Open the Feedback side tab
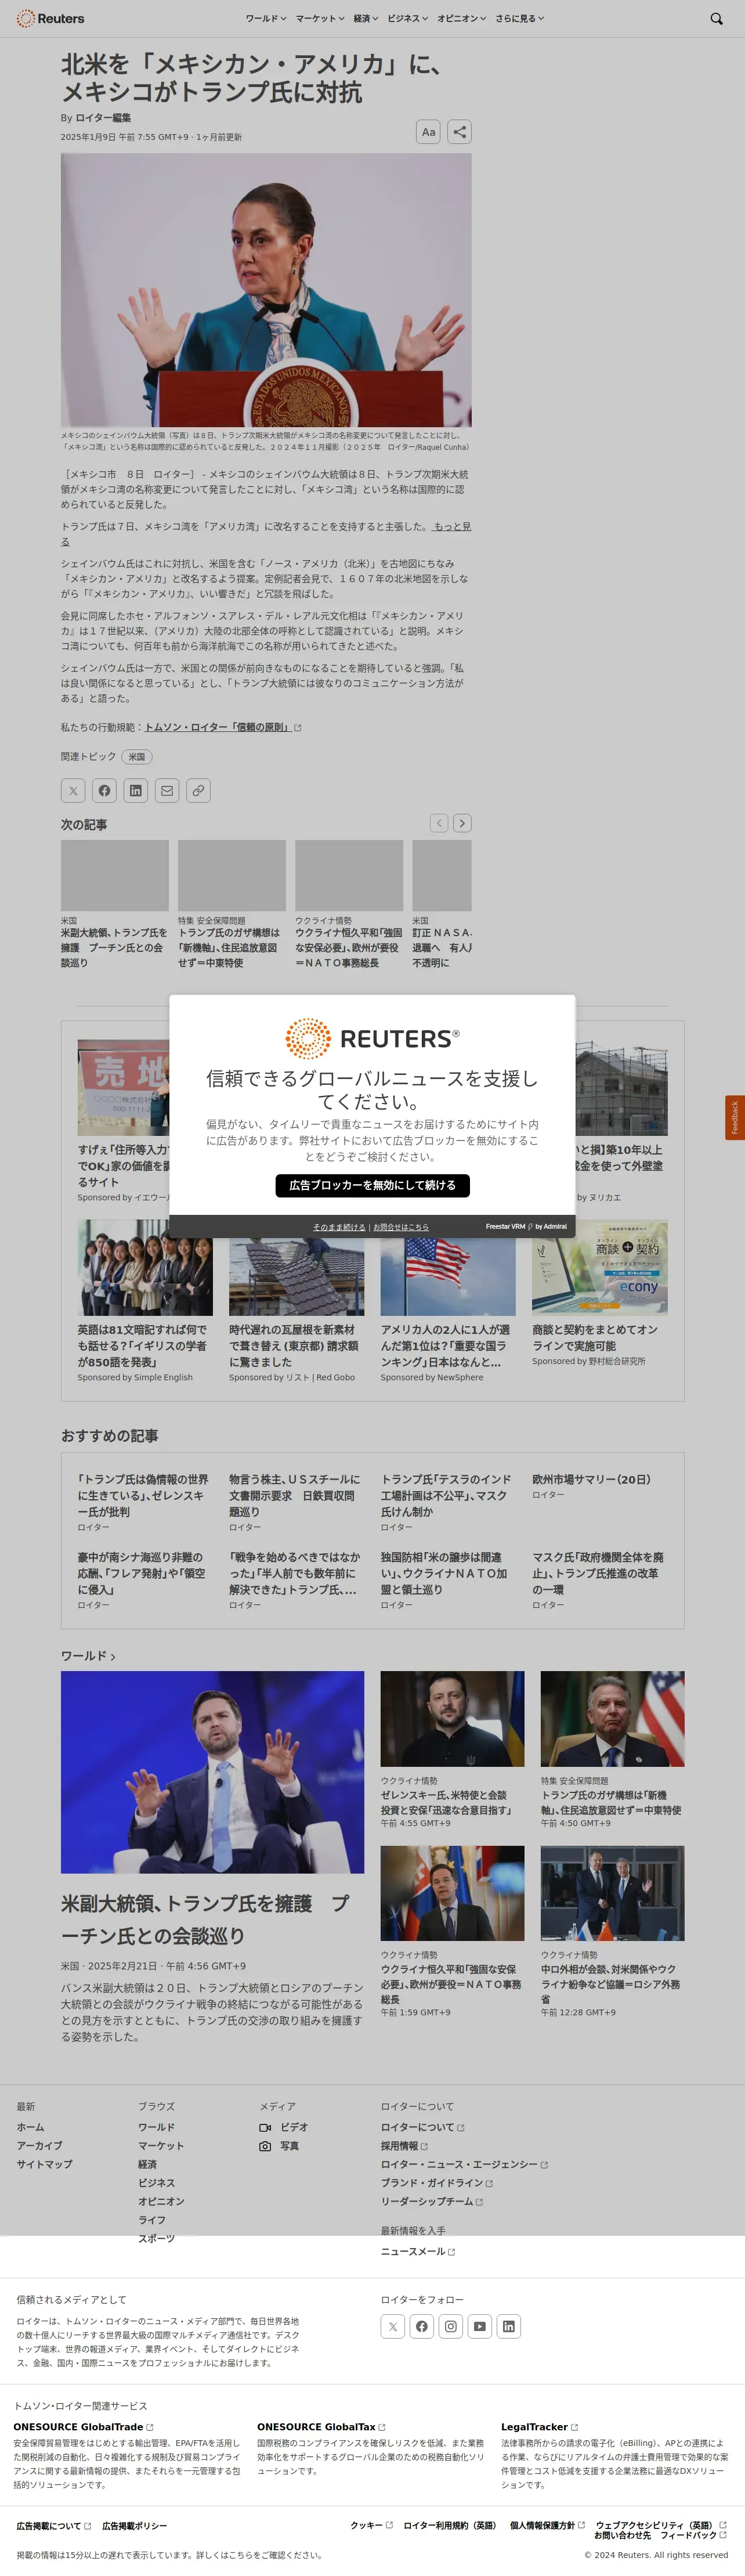 coord(735,1117)
